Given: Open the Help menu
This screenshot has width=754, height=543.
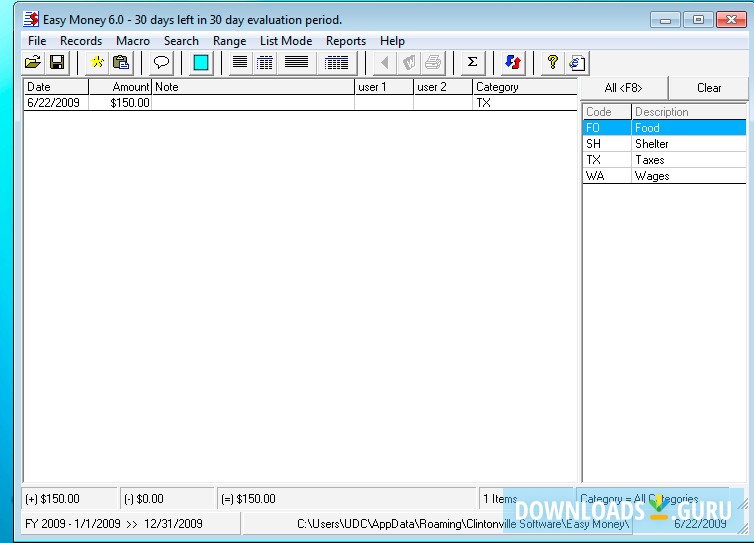Looking at the screenshot, I should [x=392, y=41].
